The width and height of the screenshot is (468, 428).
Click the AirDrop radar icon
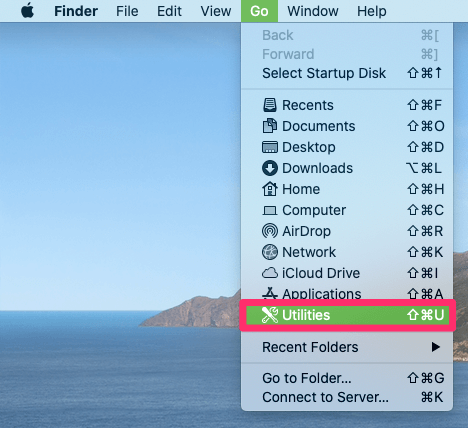pos(270,231)
